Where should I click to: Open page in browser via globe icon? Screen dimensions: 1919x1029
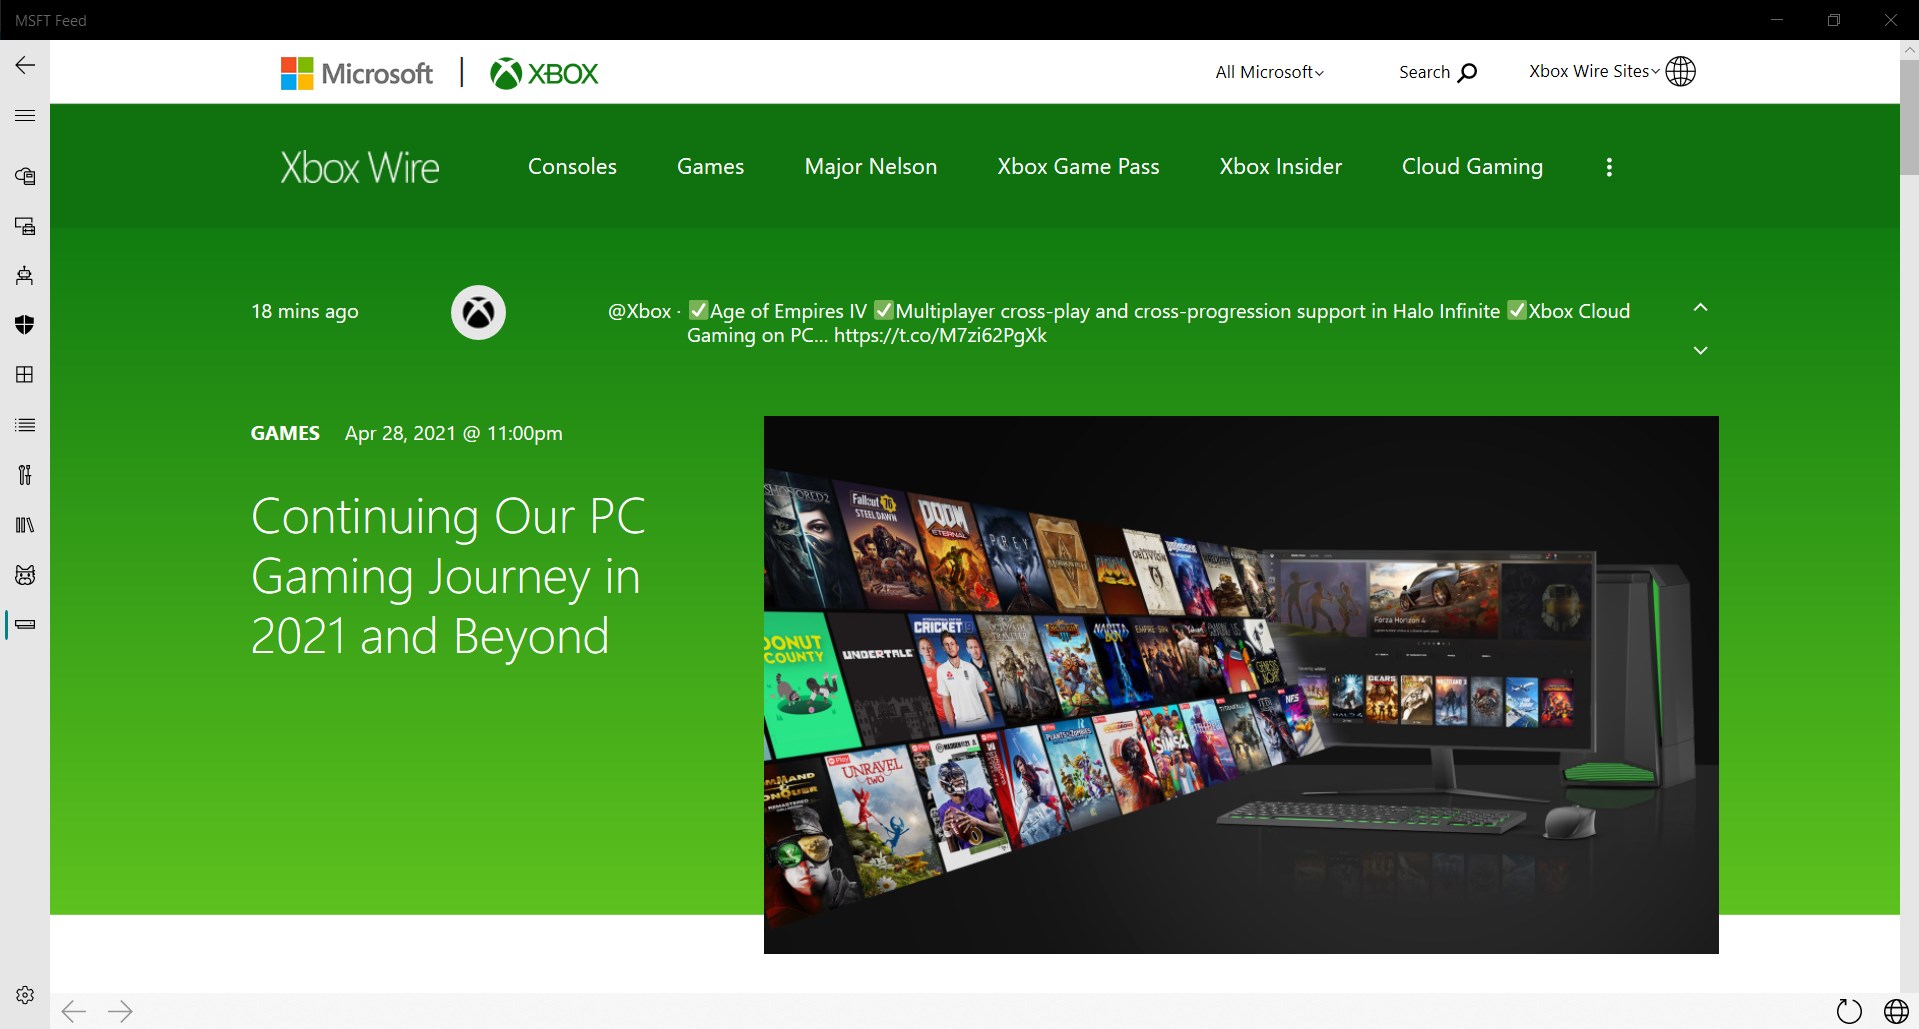(x=1896, y=1011)
